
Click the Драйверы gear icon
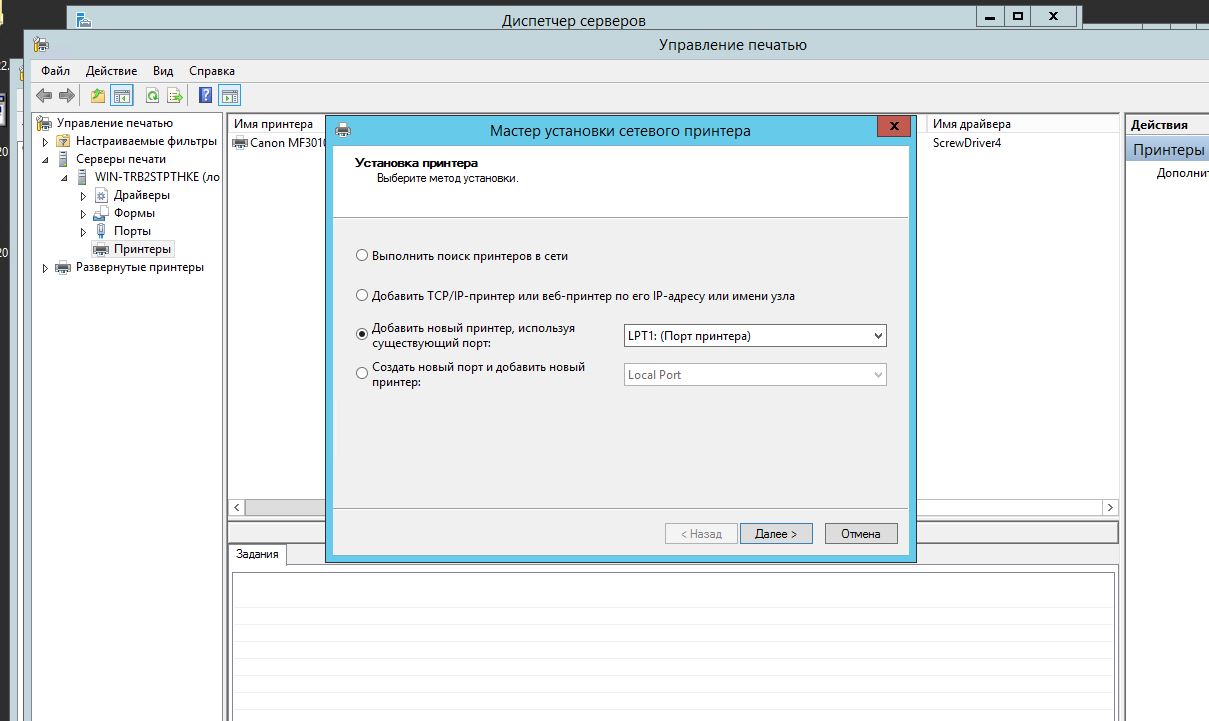click(x=101, y=195)
